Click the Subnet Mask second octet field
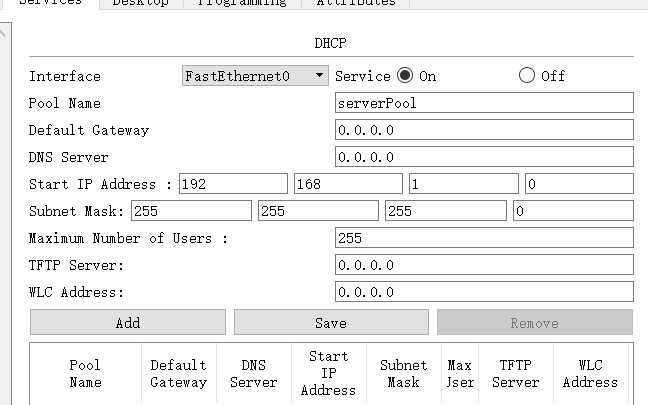The image size is (648, 405). pyautogui.click(x=318, y=211)
